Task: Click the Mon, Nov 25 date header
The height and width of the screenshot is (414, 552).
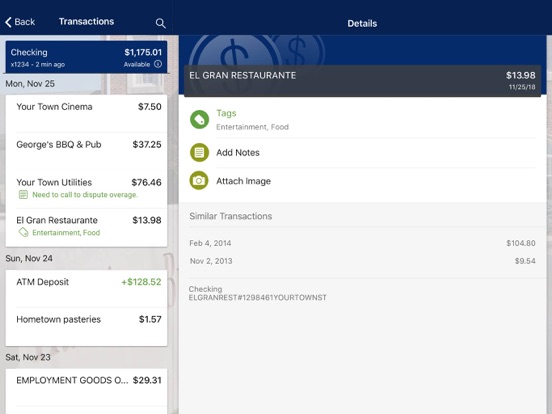Action: [30, 84]
